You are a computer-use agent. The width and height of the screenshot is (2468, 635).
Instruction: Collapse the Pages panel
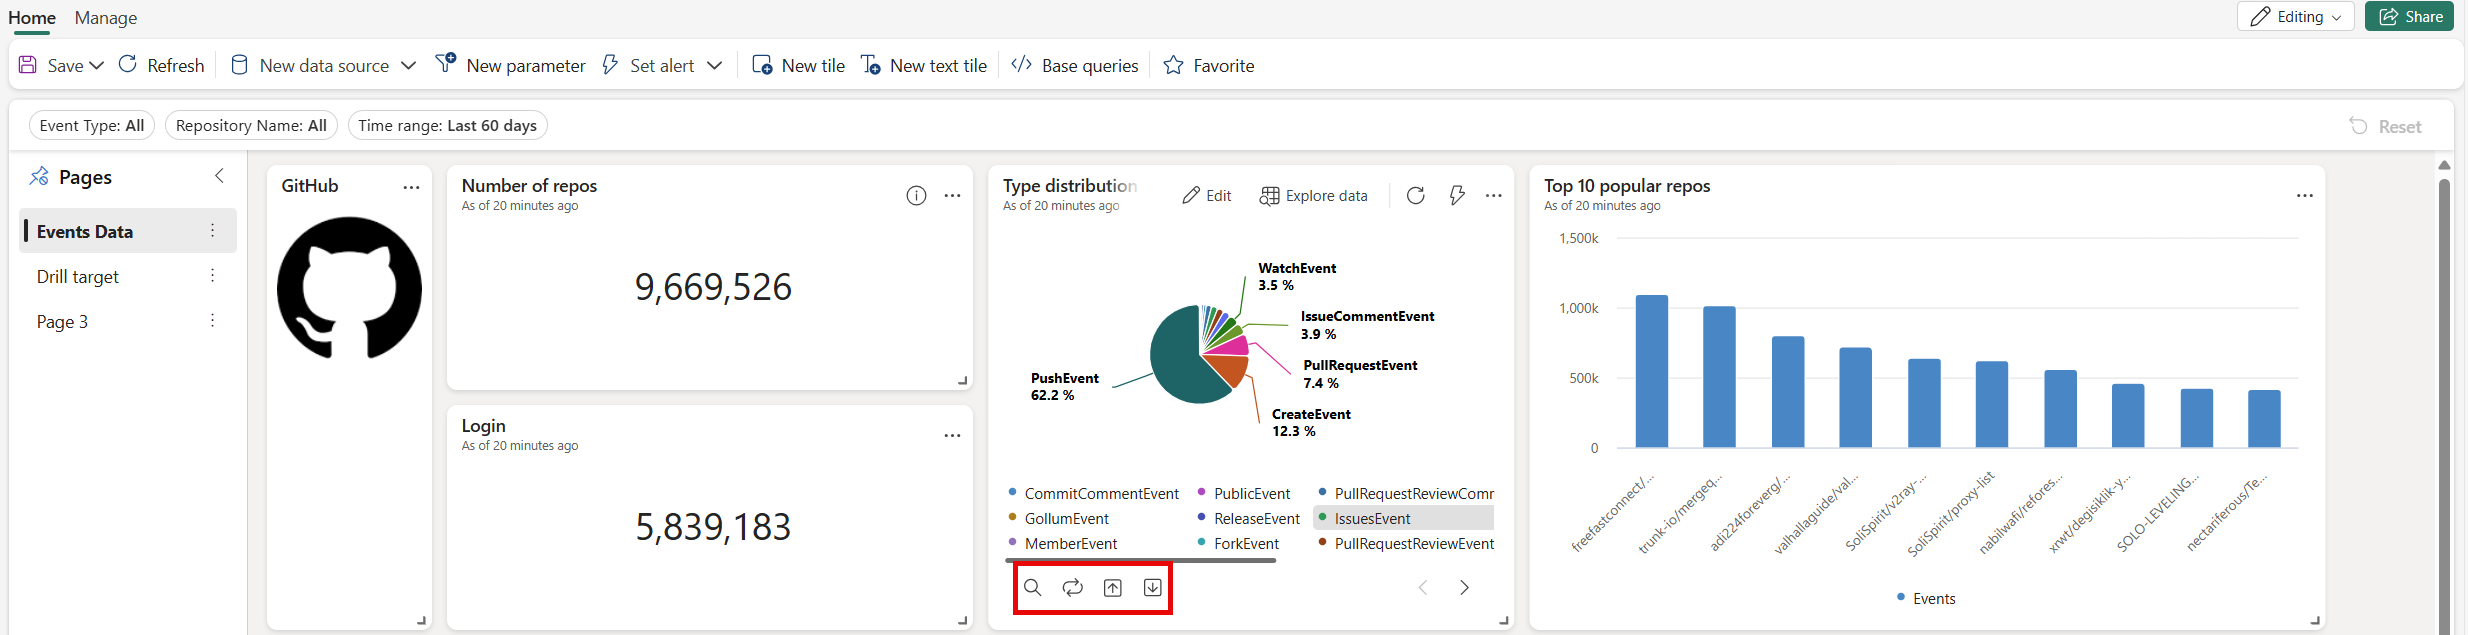219,176
